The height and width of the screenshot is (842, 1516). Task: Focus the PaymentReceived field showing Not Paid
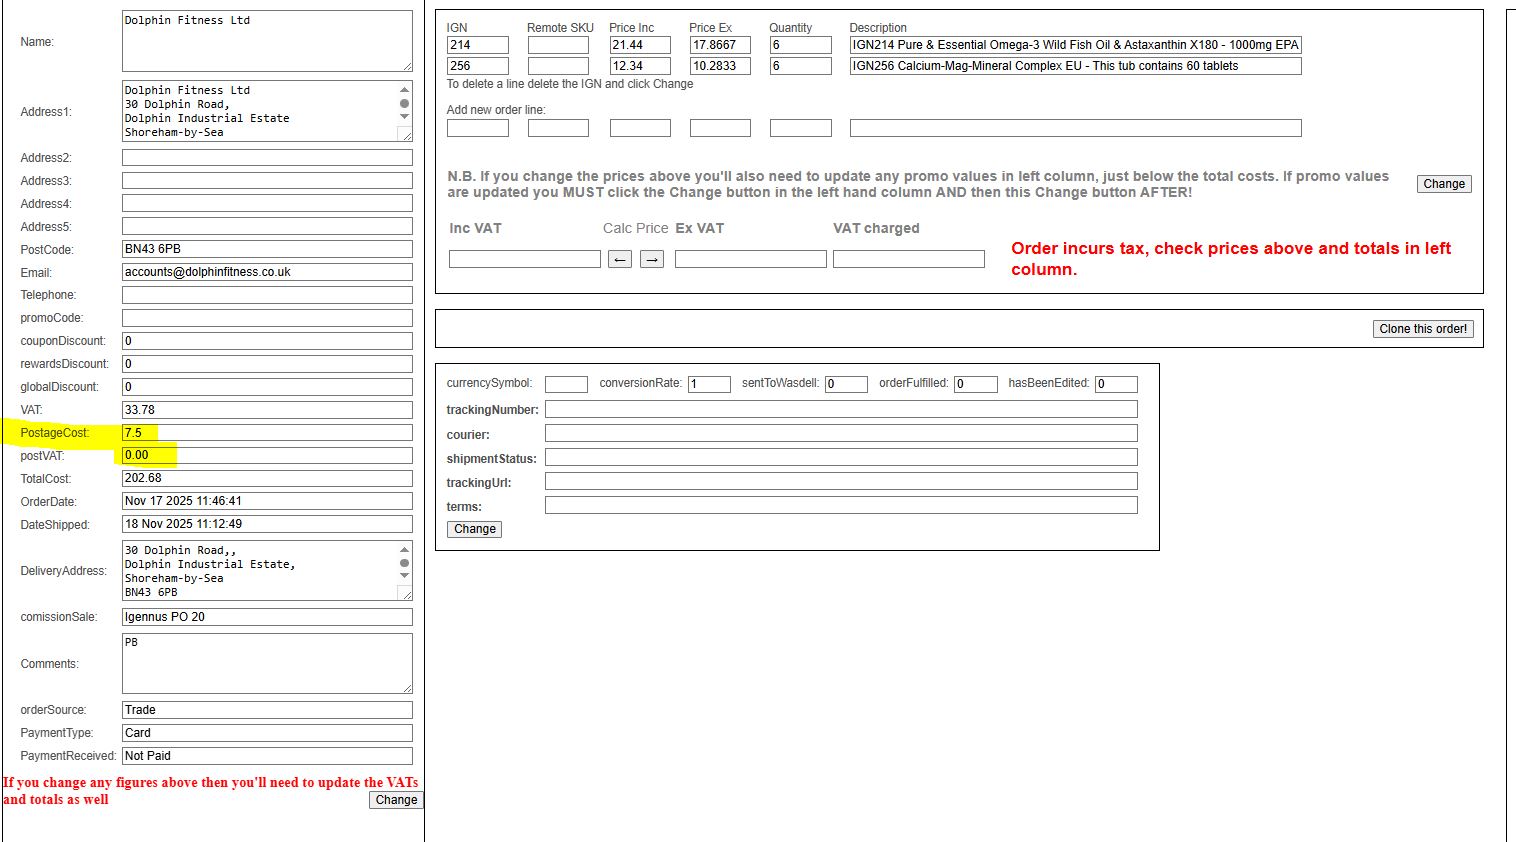click(x=267, y=756)
